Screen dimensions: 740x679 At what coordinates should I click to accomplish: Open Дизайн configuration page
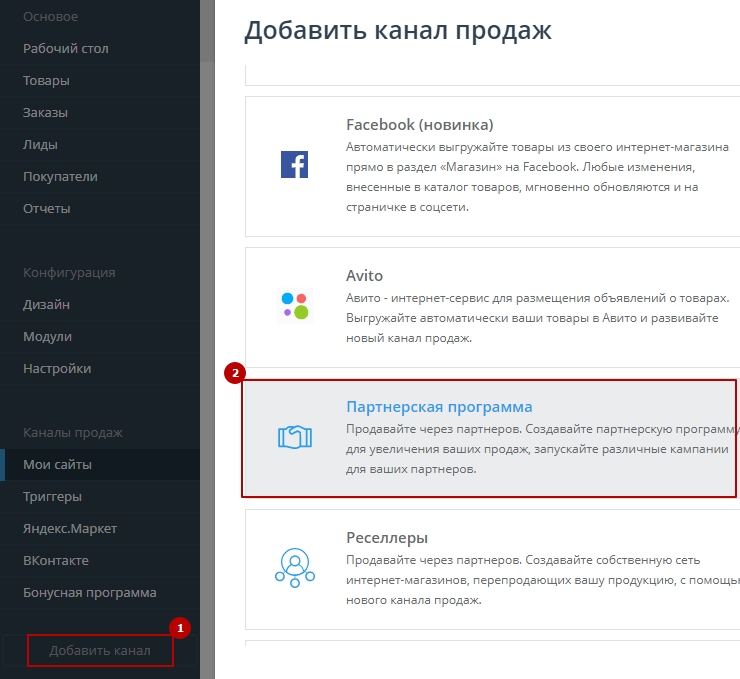tap(46, 304)
